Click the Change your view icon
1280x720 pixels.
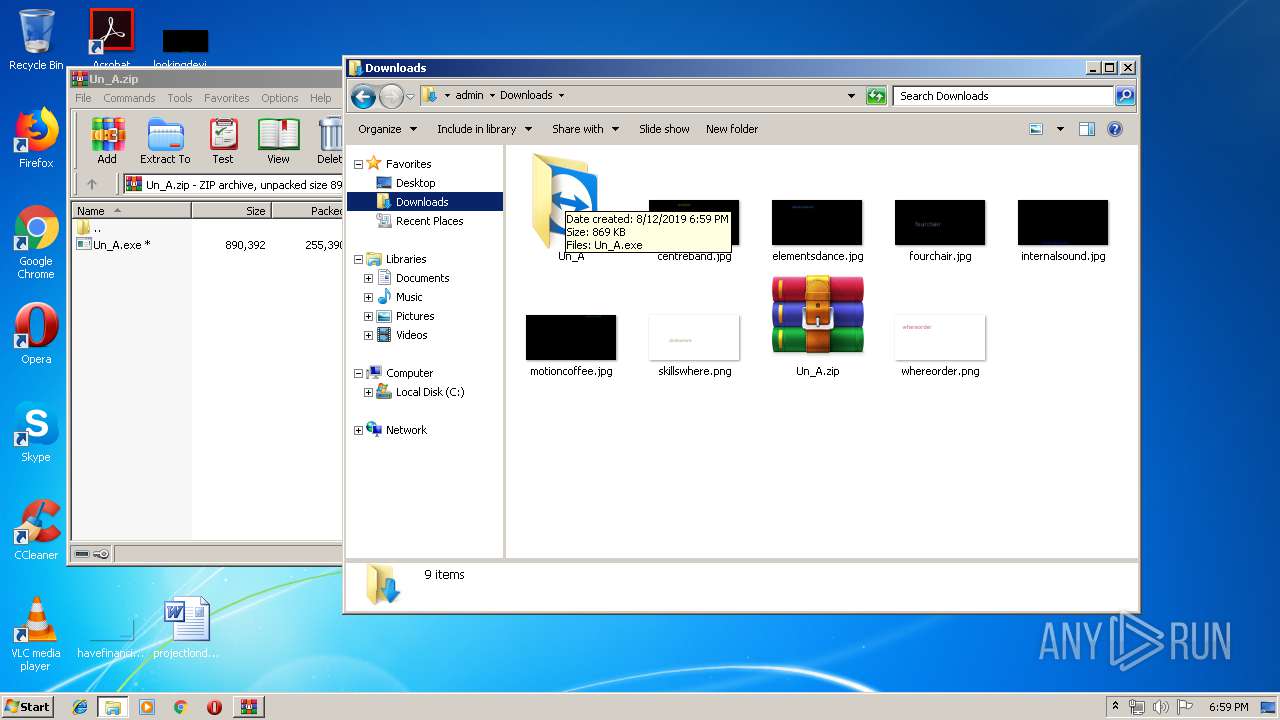1037,129
